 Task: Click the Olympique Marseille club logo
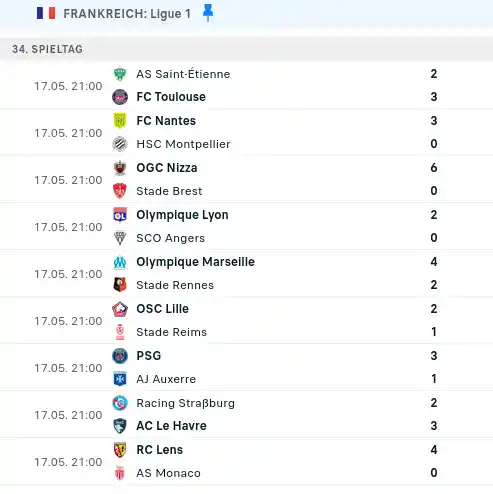[120, 262]
